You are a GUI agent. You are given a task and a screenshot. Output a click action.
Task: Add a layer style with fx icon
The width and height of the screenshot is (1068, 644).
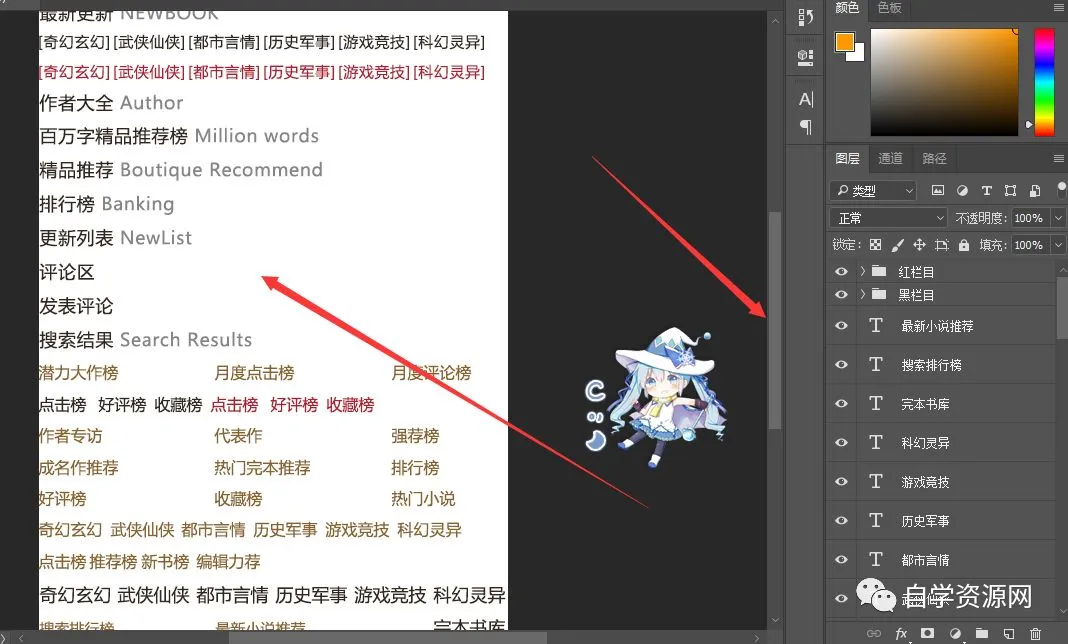(x=901, y=634)
